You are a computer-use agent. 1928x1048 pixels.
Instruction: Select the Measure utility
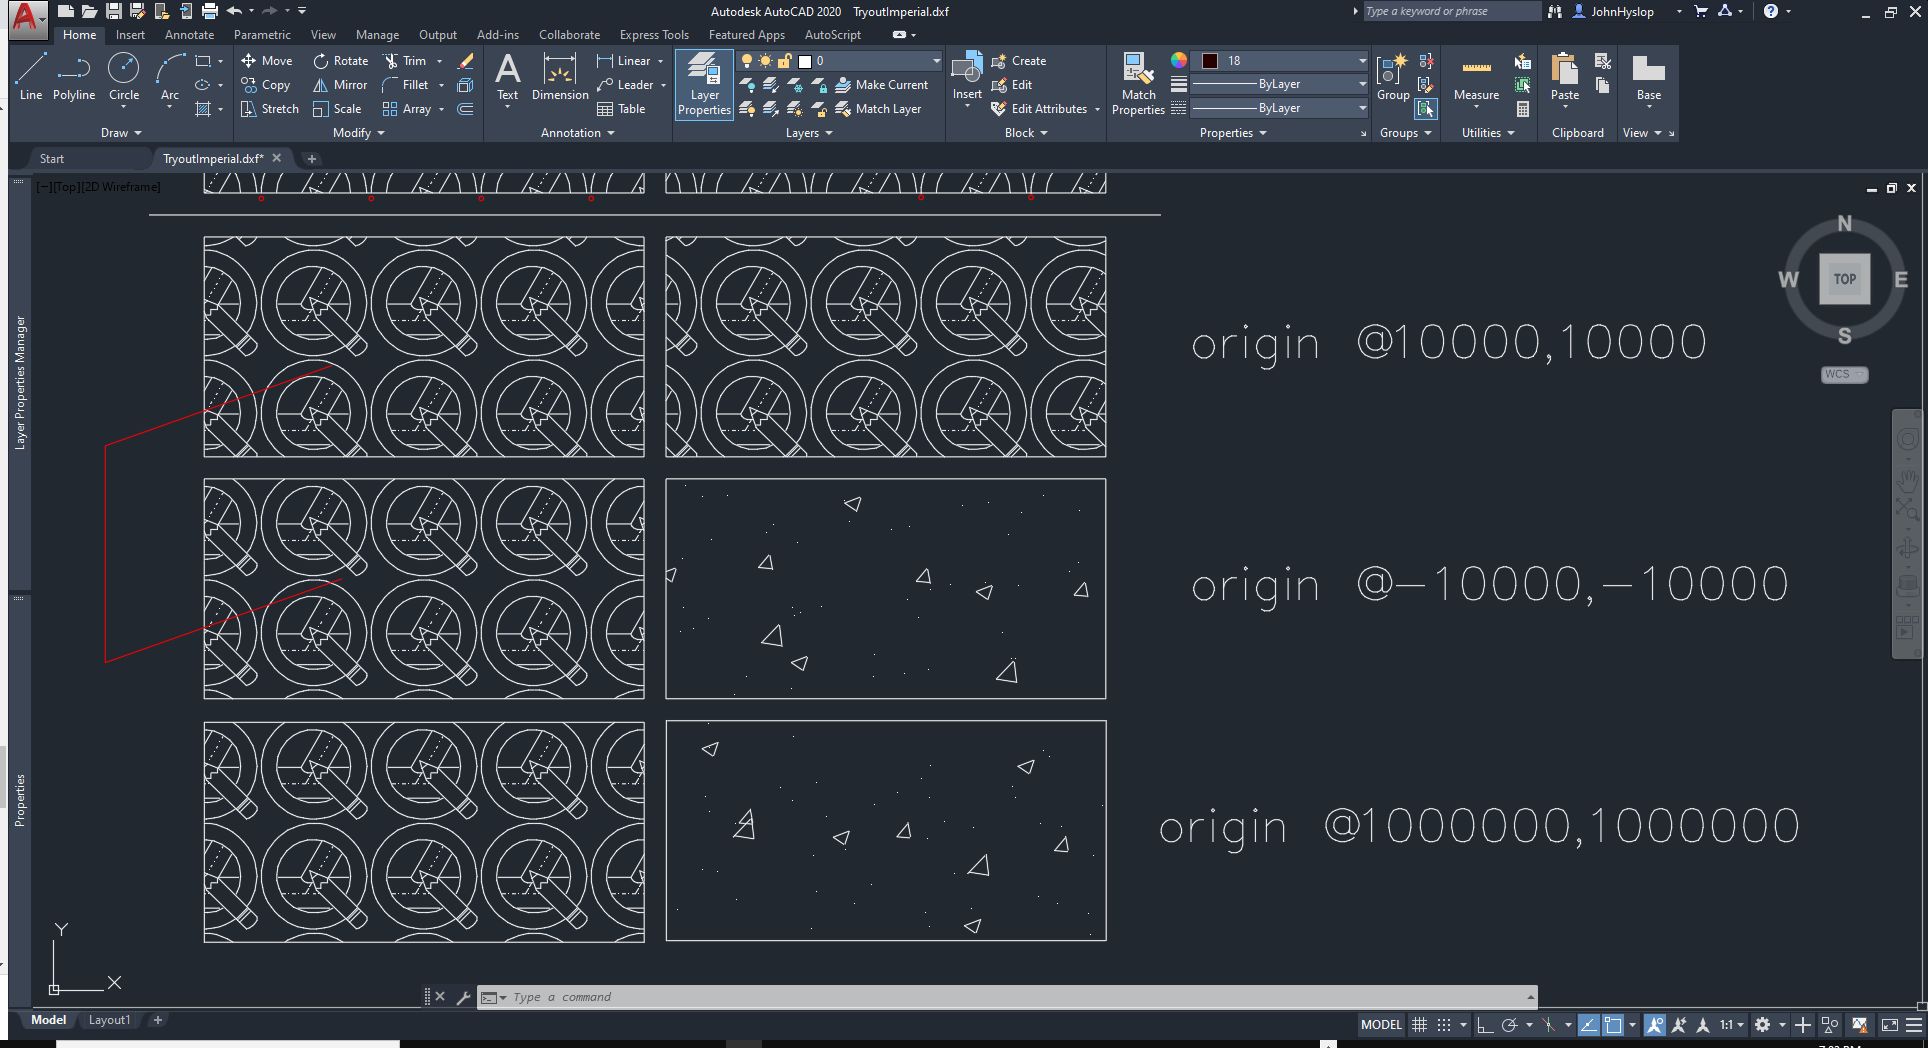coord(1476,78)
